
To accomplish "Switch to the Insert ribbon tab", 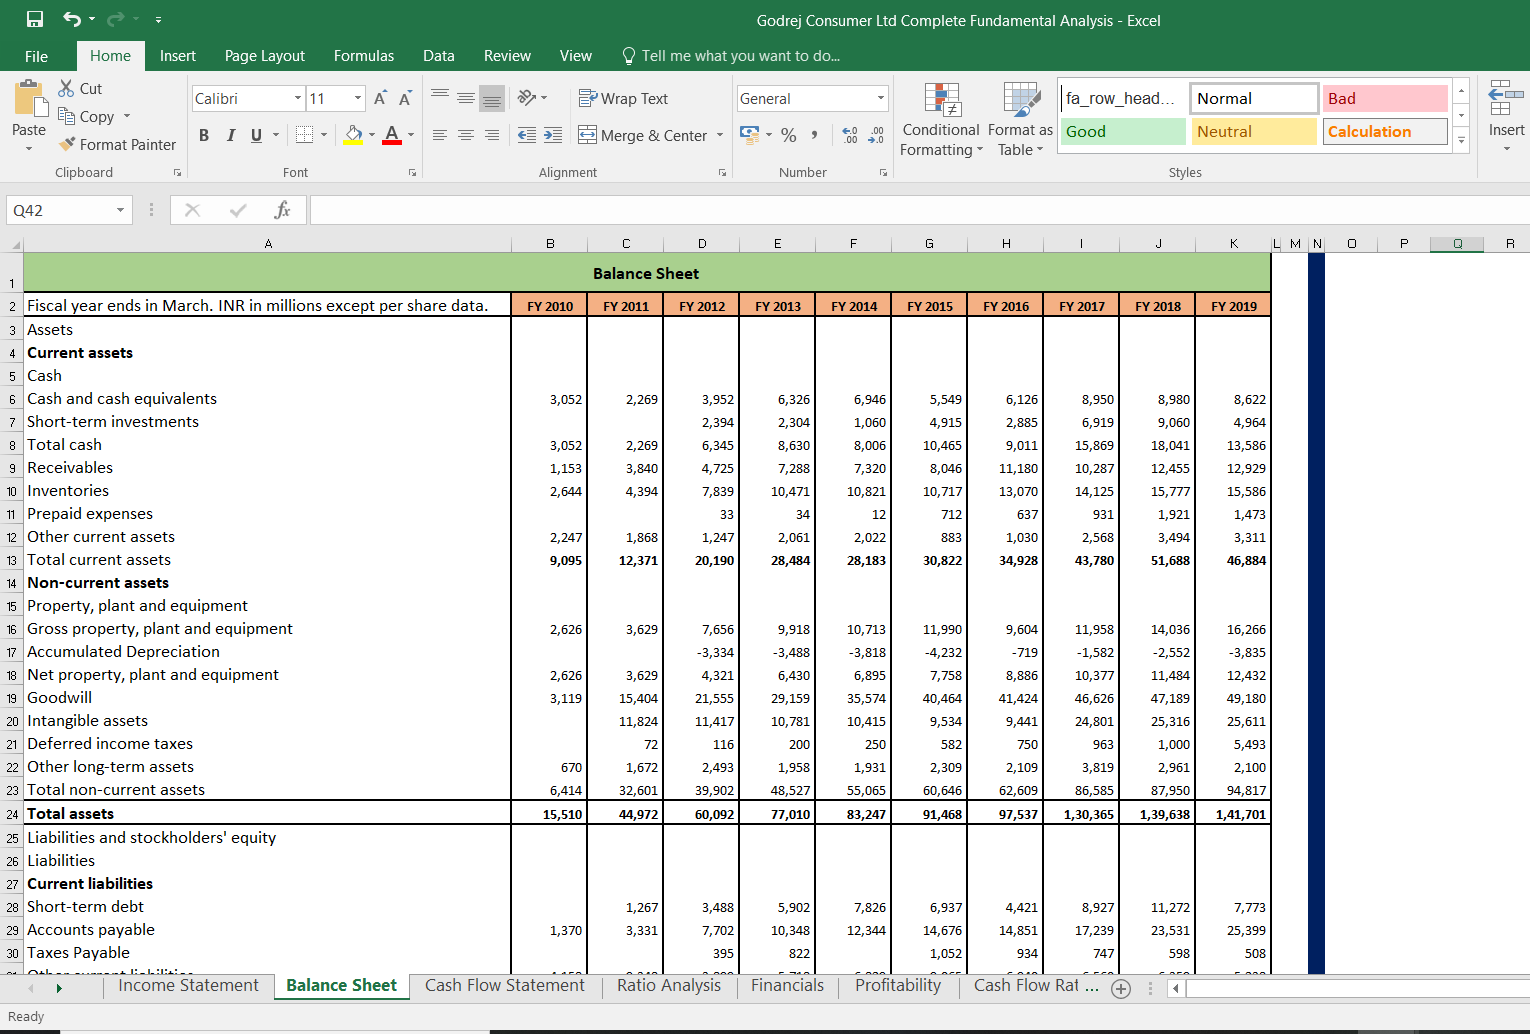I will pyautogui.click(x=178, y=56).
